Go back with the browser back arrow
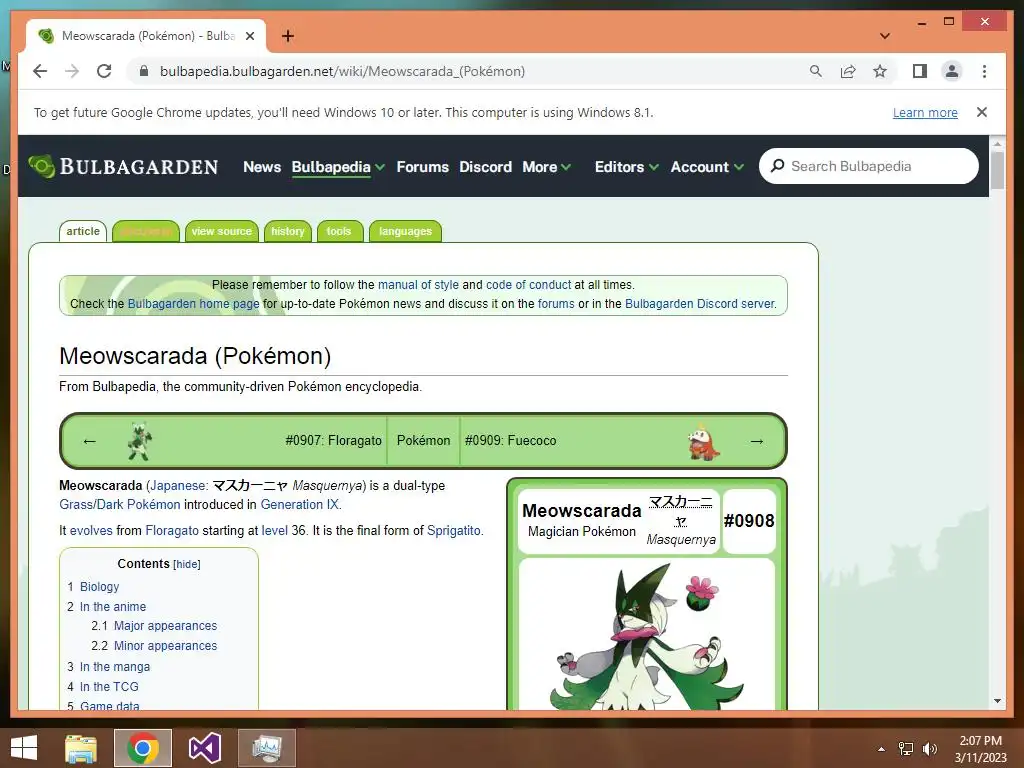The height and width of the screenshot is (768, 1024). pyautogui.click(x=40, y=71)
